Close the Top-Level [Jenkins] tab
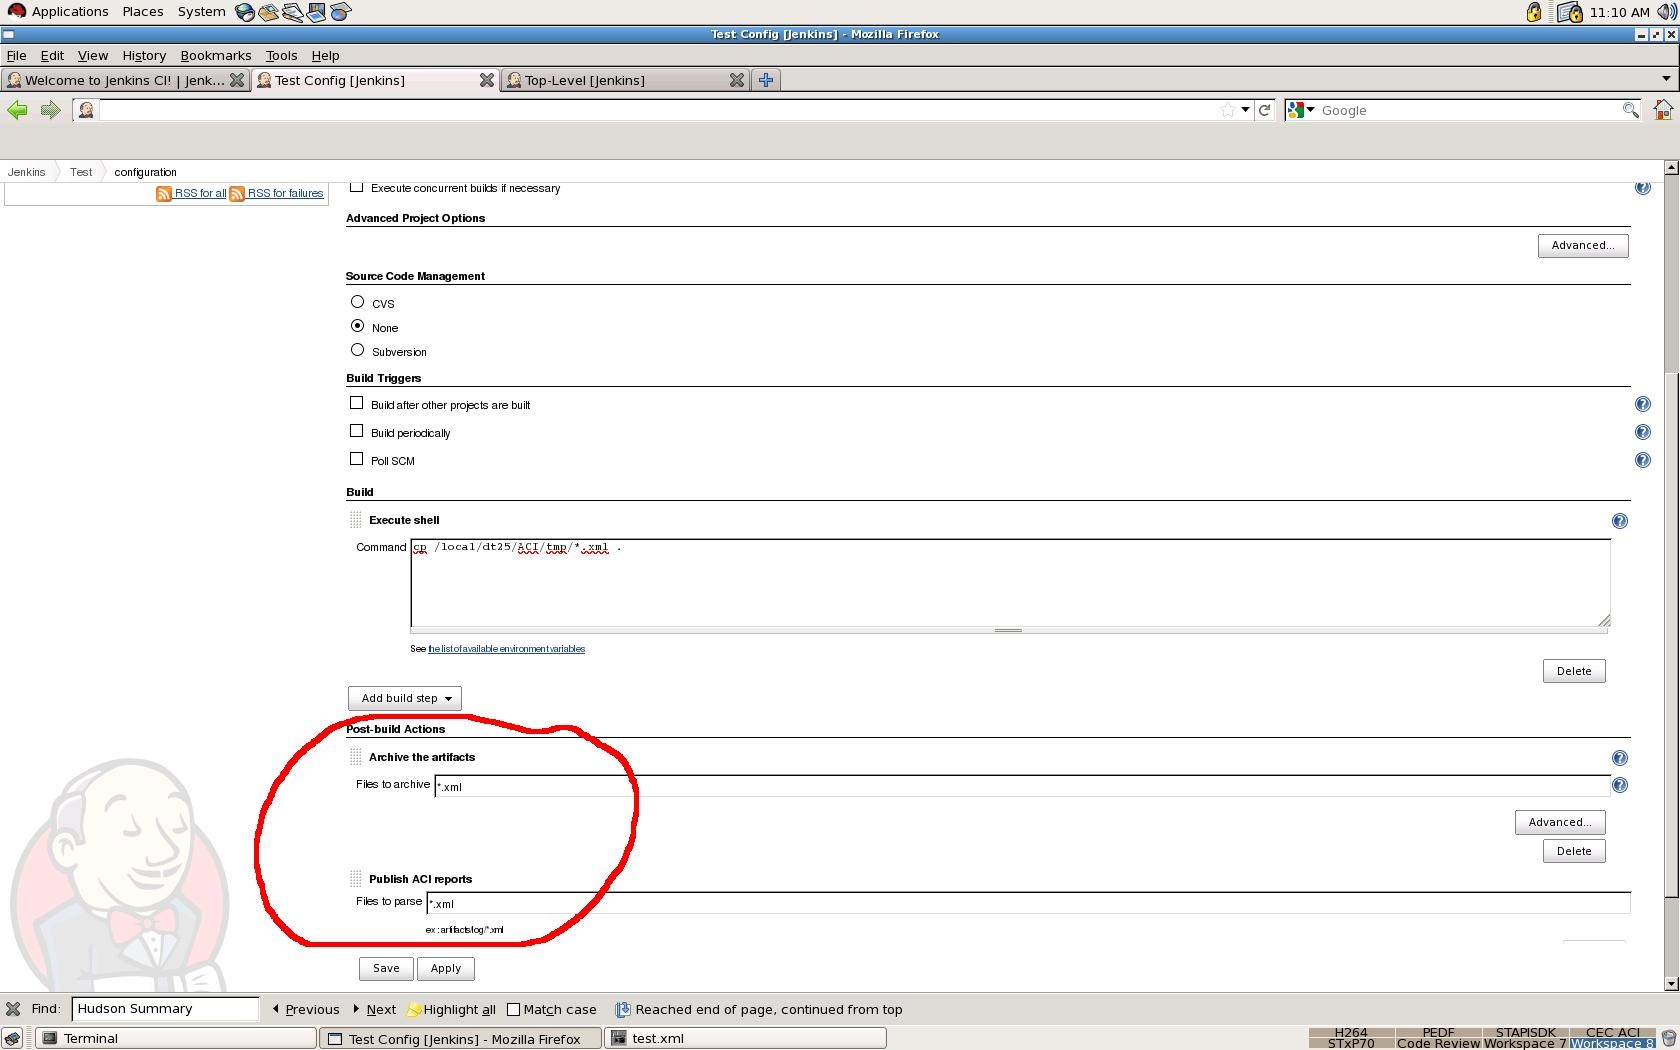The width and height of the screenshot is (1680, 1050). 737,80
